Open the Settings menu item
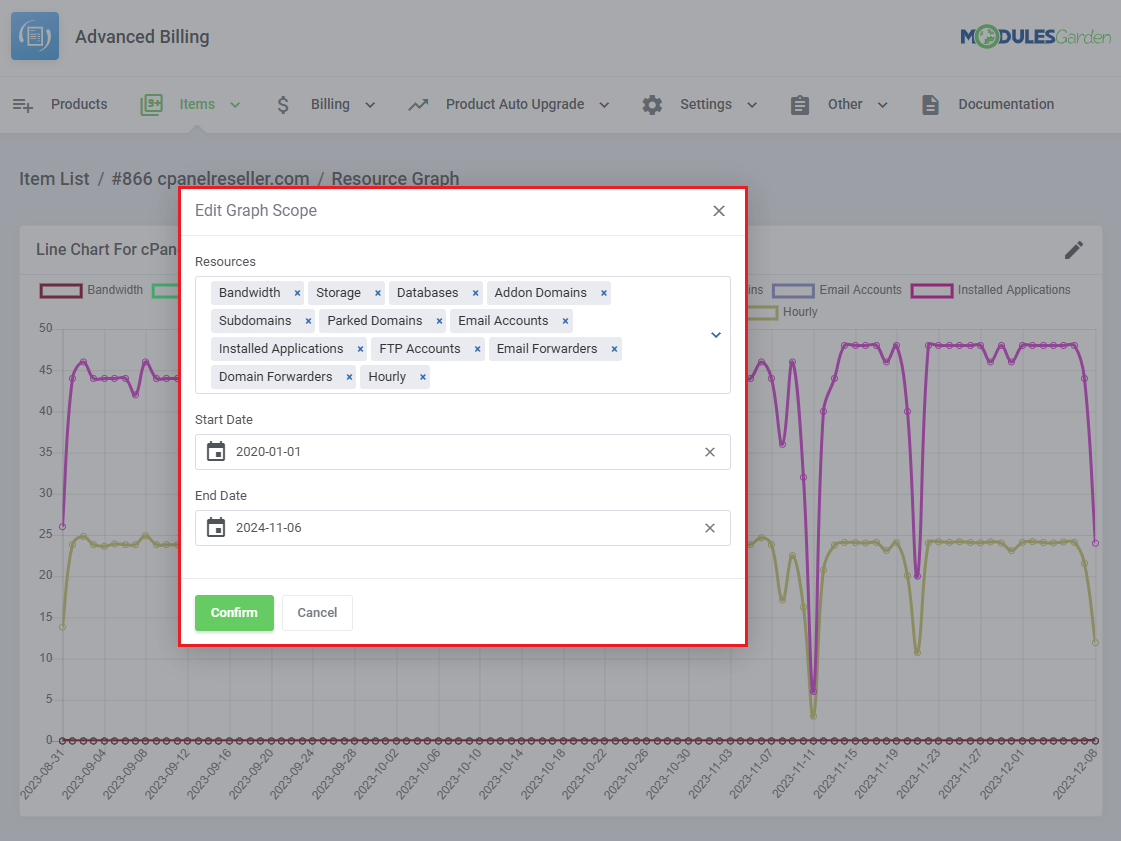This screenshot has height=841, width=1121. pos(706,104)
